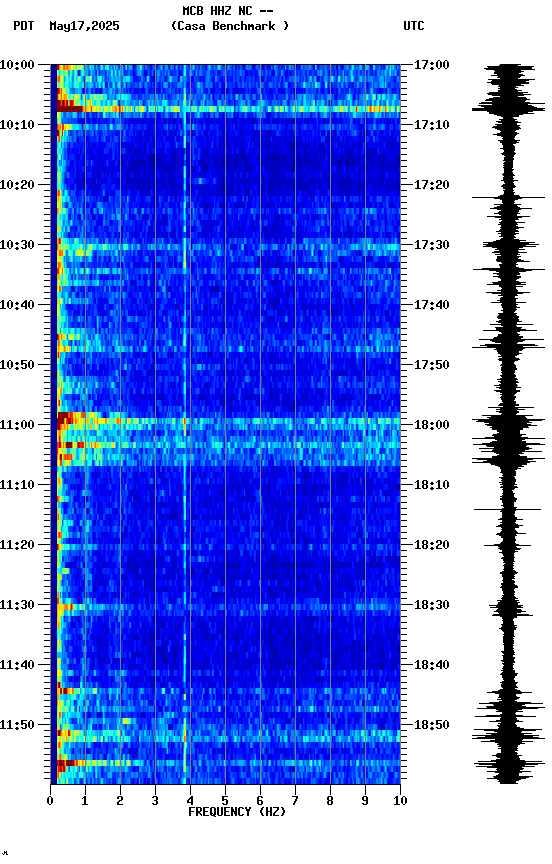Click the '17:00' UTC time label

point(431,65)
